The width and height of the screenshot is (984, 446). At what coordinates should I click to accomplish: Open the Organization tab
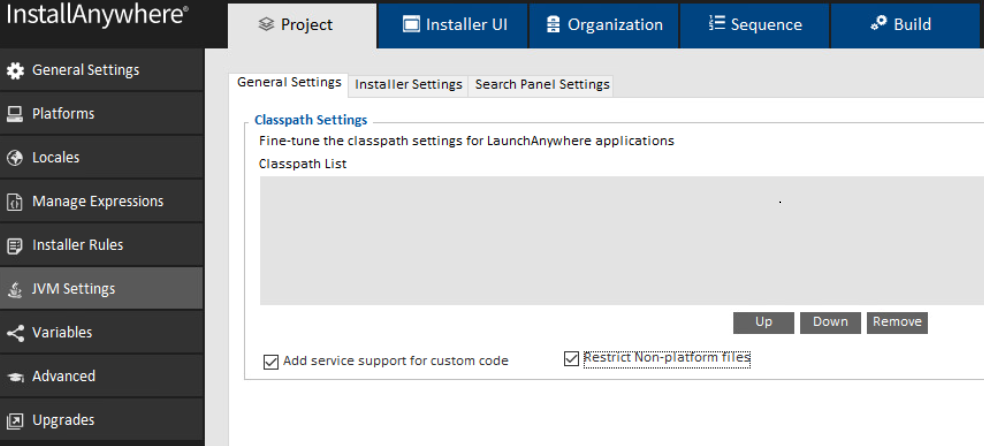click(x=604, y=25)
